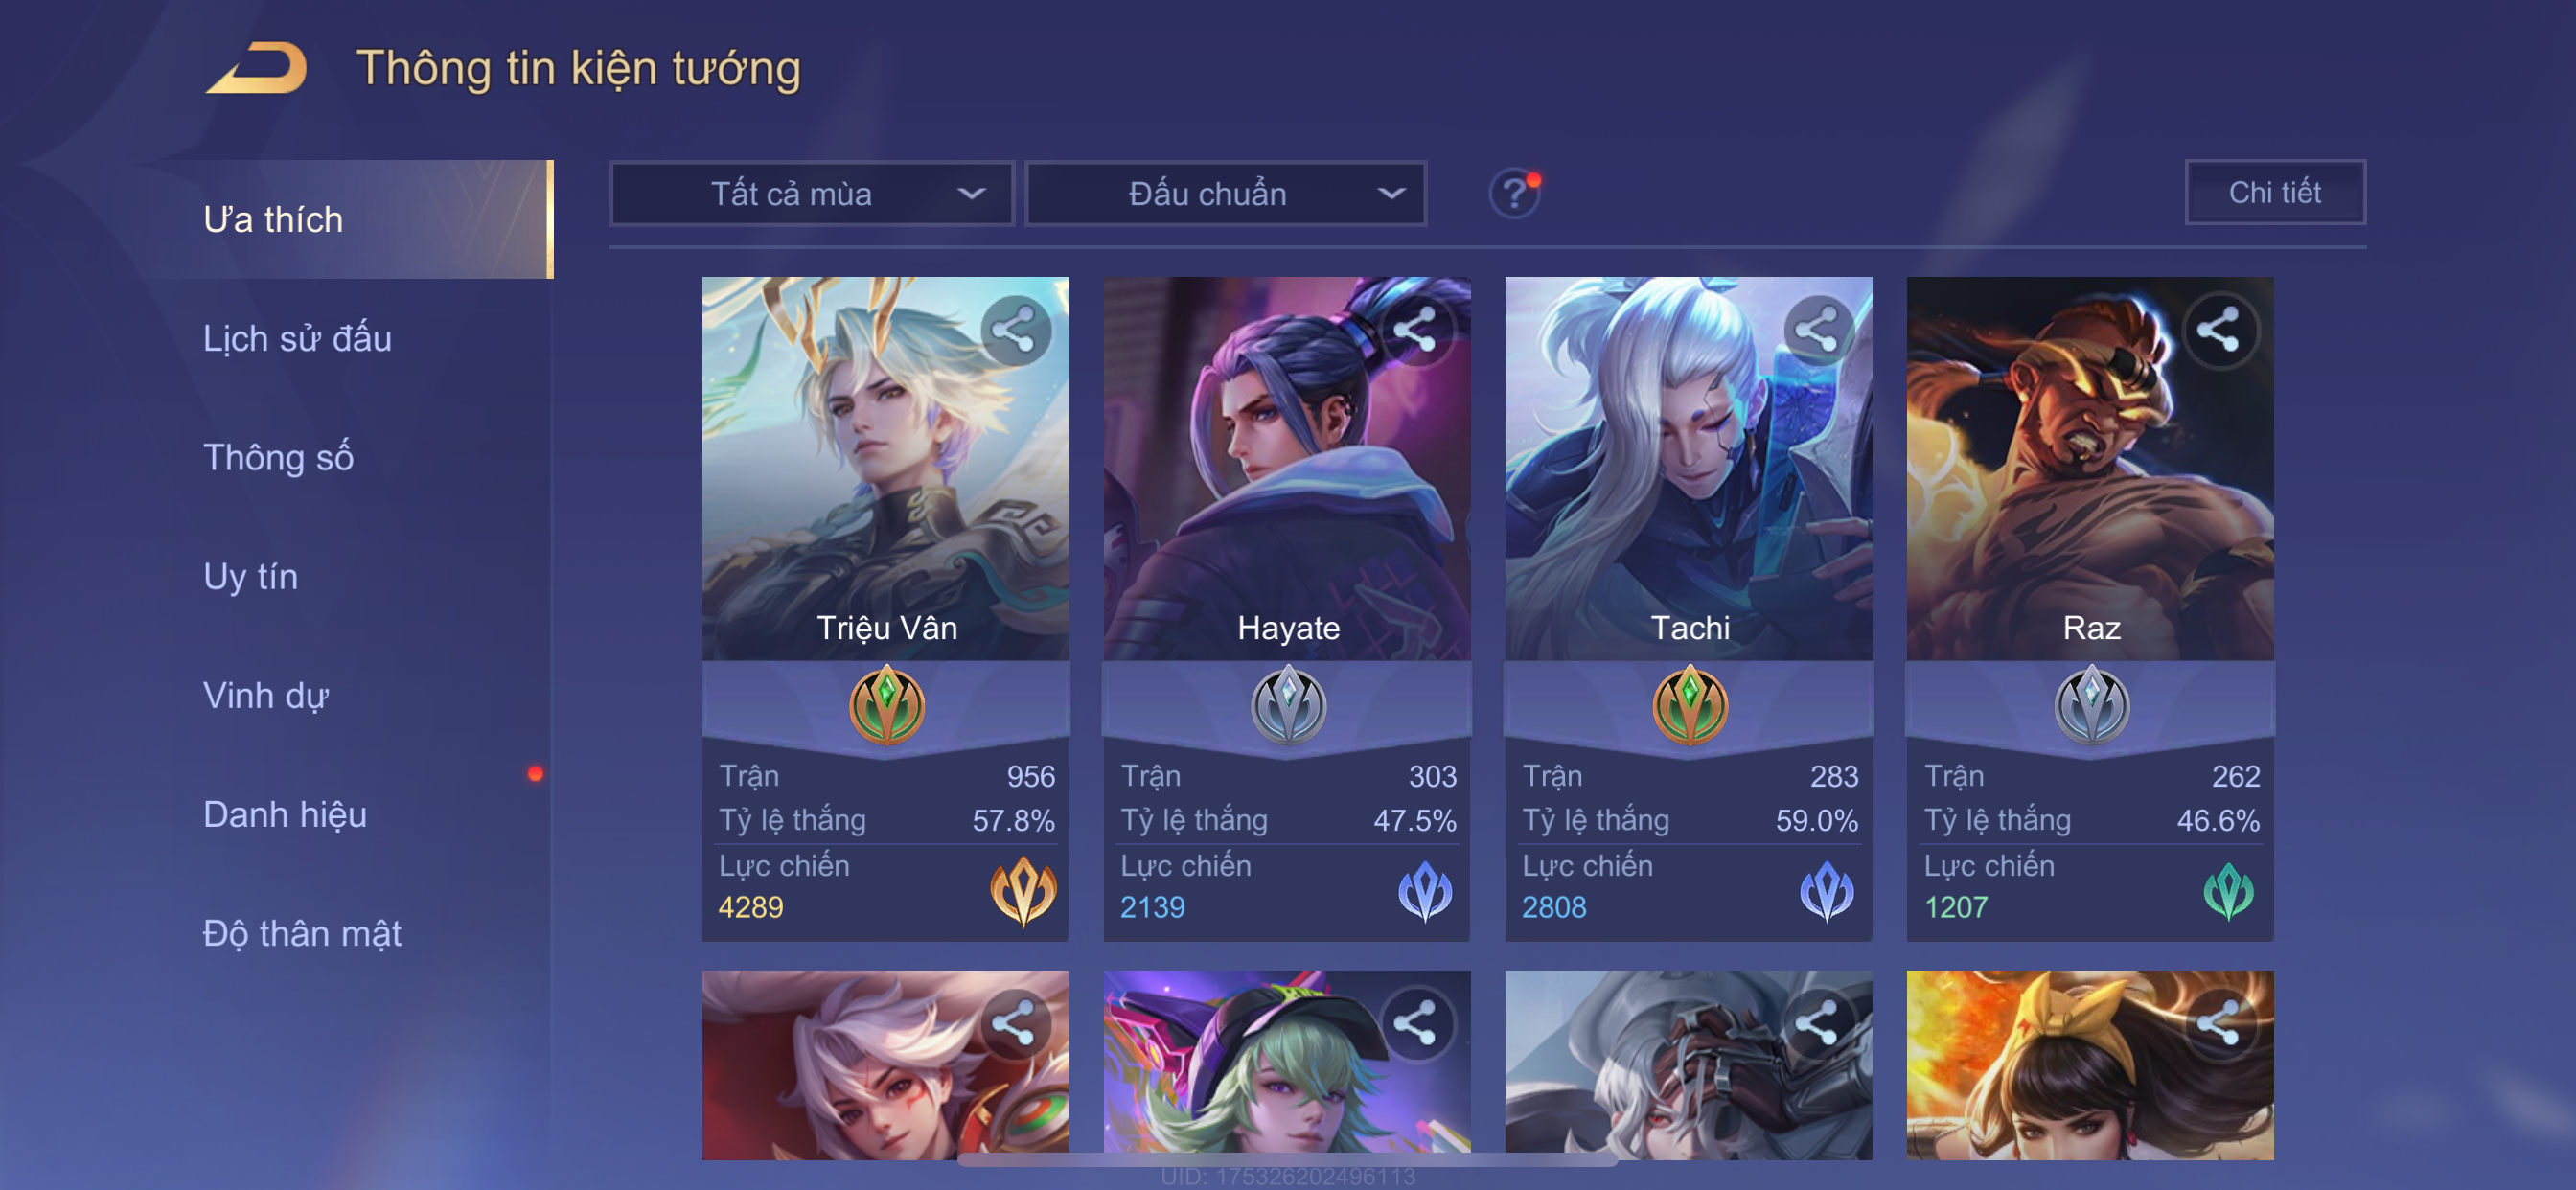Open the Đấu chuẩn match type dropdown

point(1226,193)
